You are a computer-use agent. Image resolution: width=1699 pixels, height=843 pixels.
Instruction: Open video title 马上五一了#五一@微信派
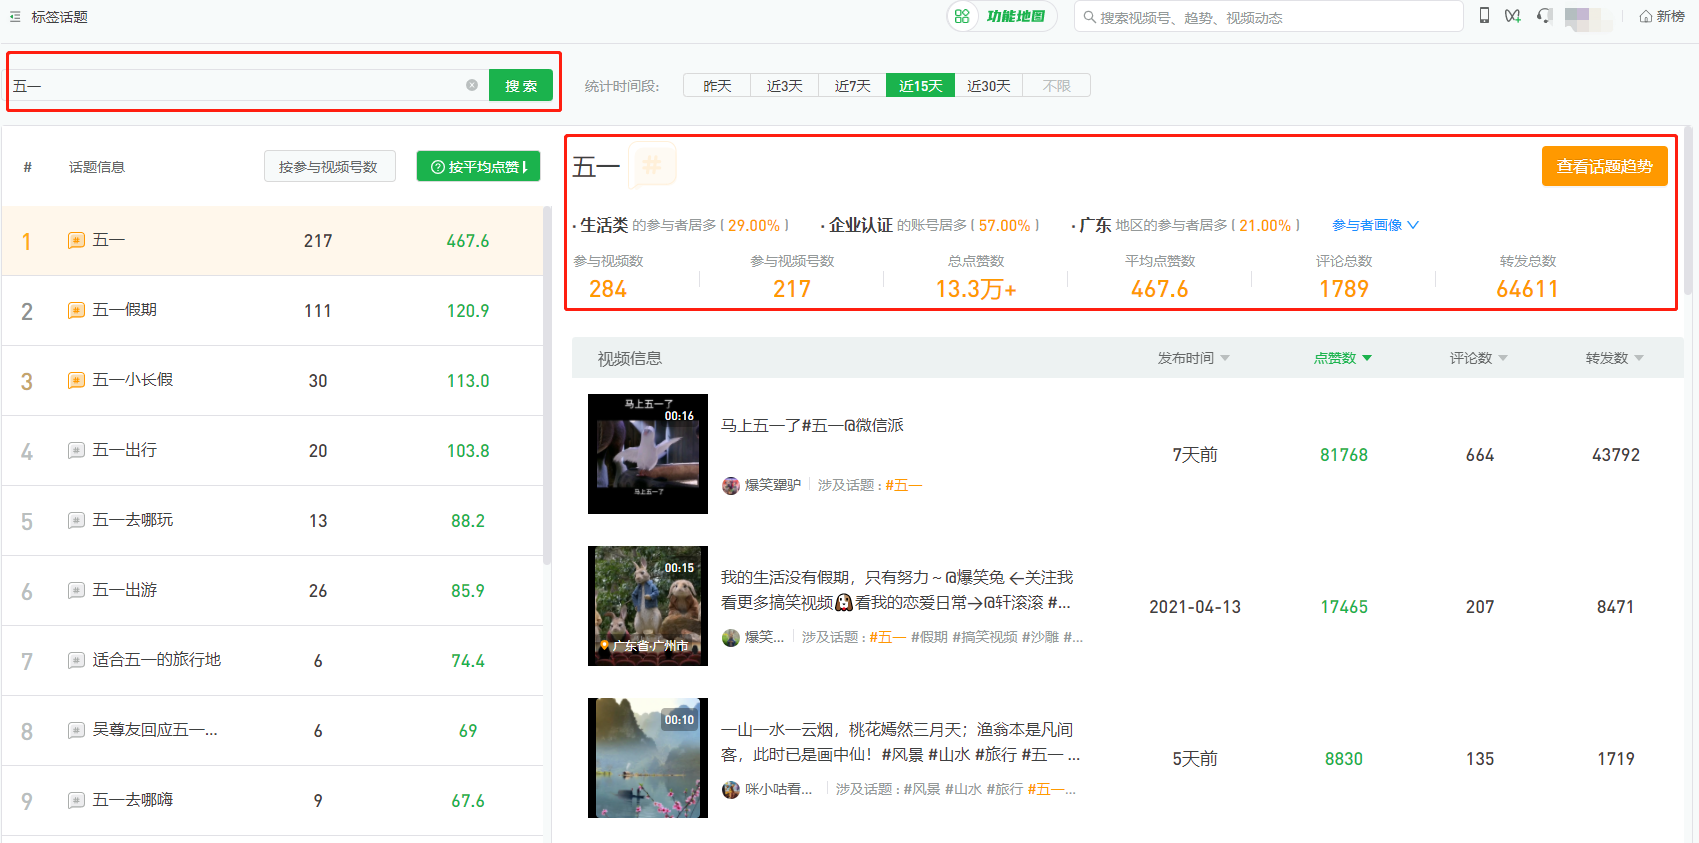click(812, 425)
